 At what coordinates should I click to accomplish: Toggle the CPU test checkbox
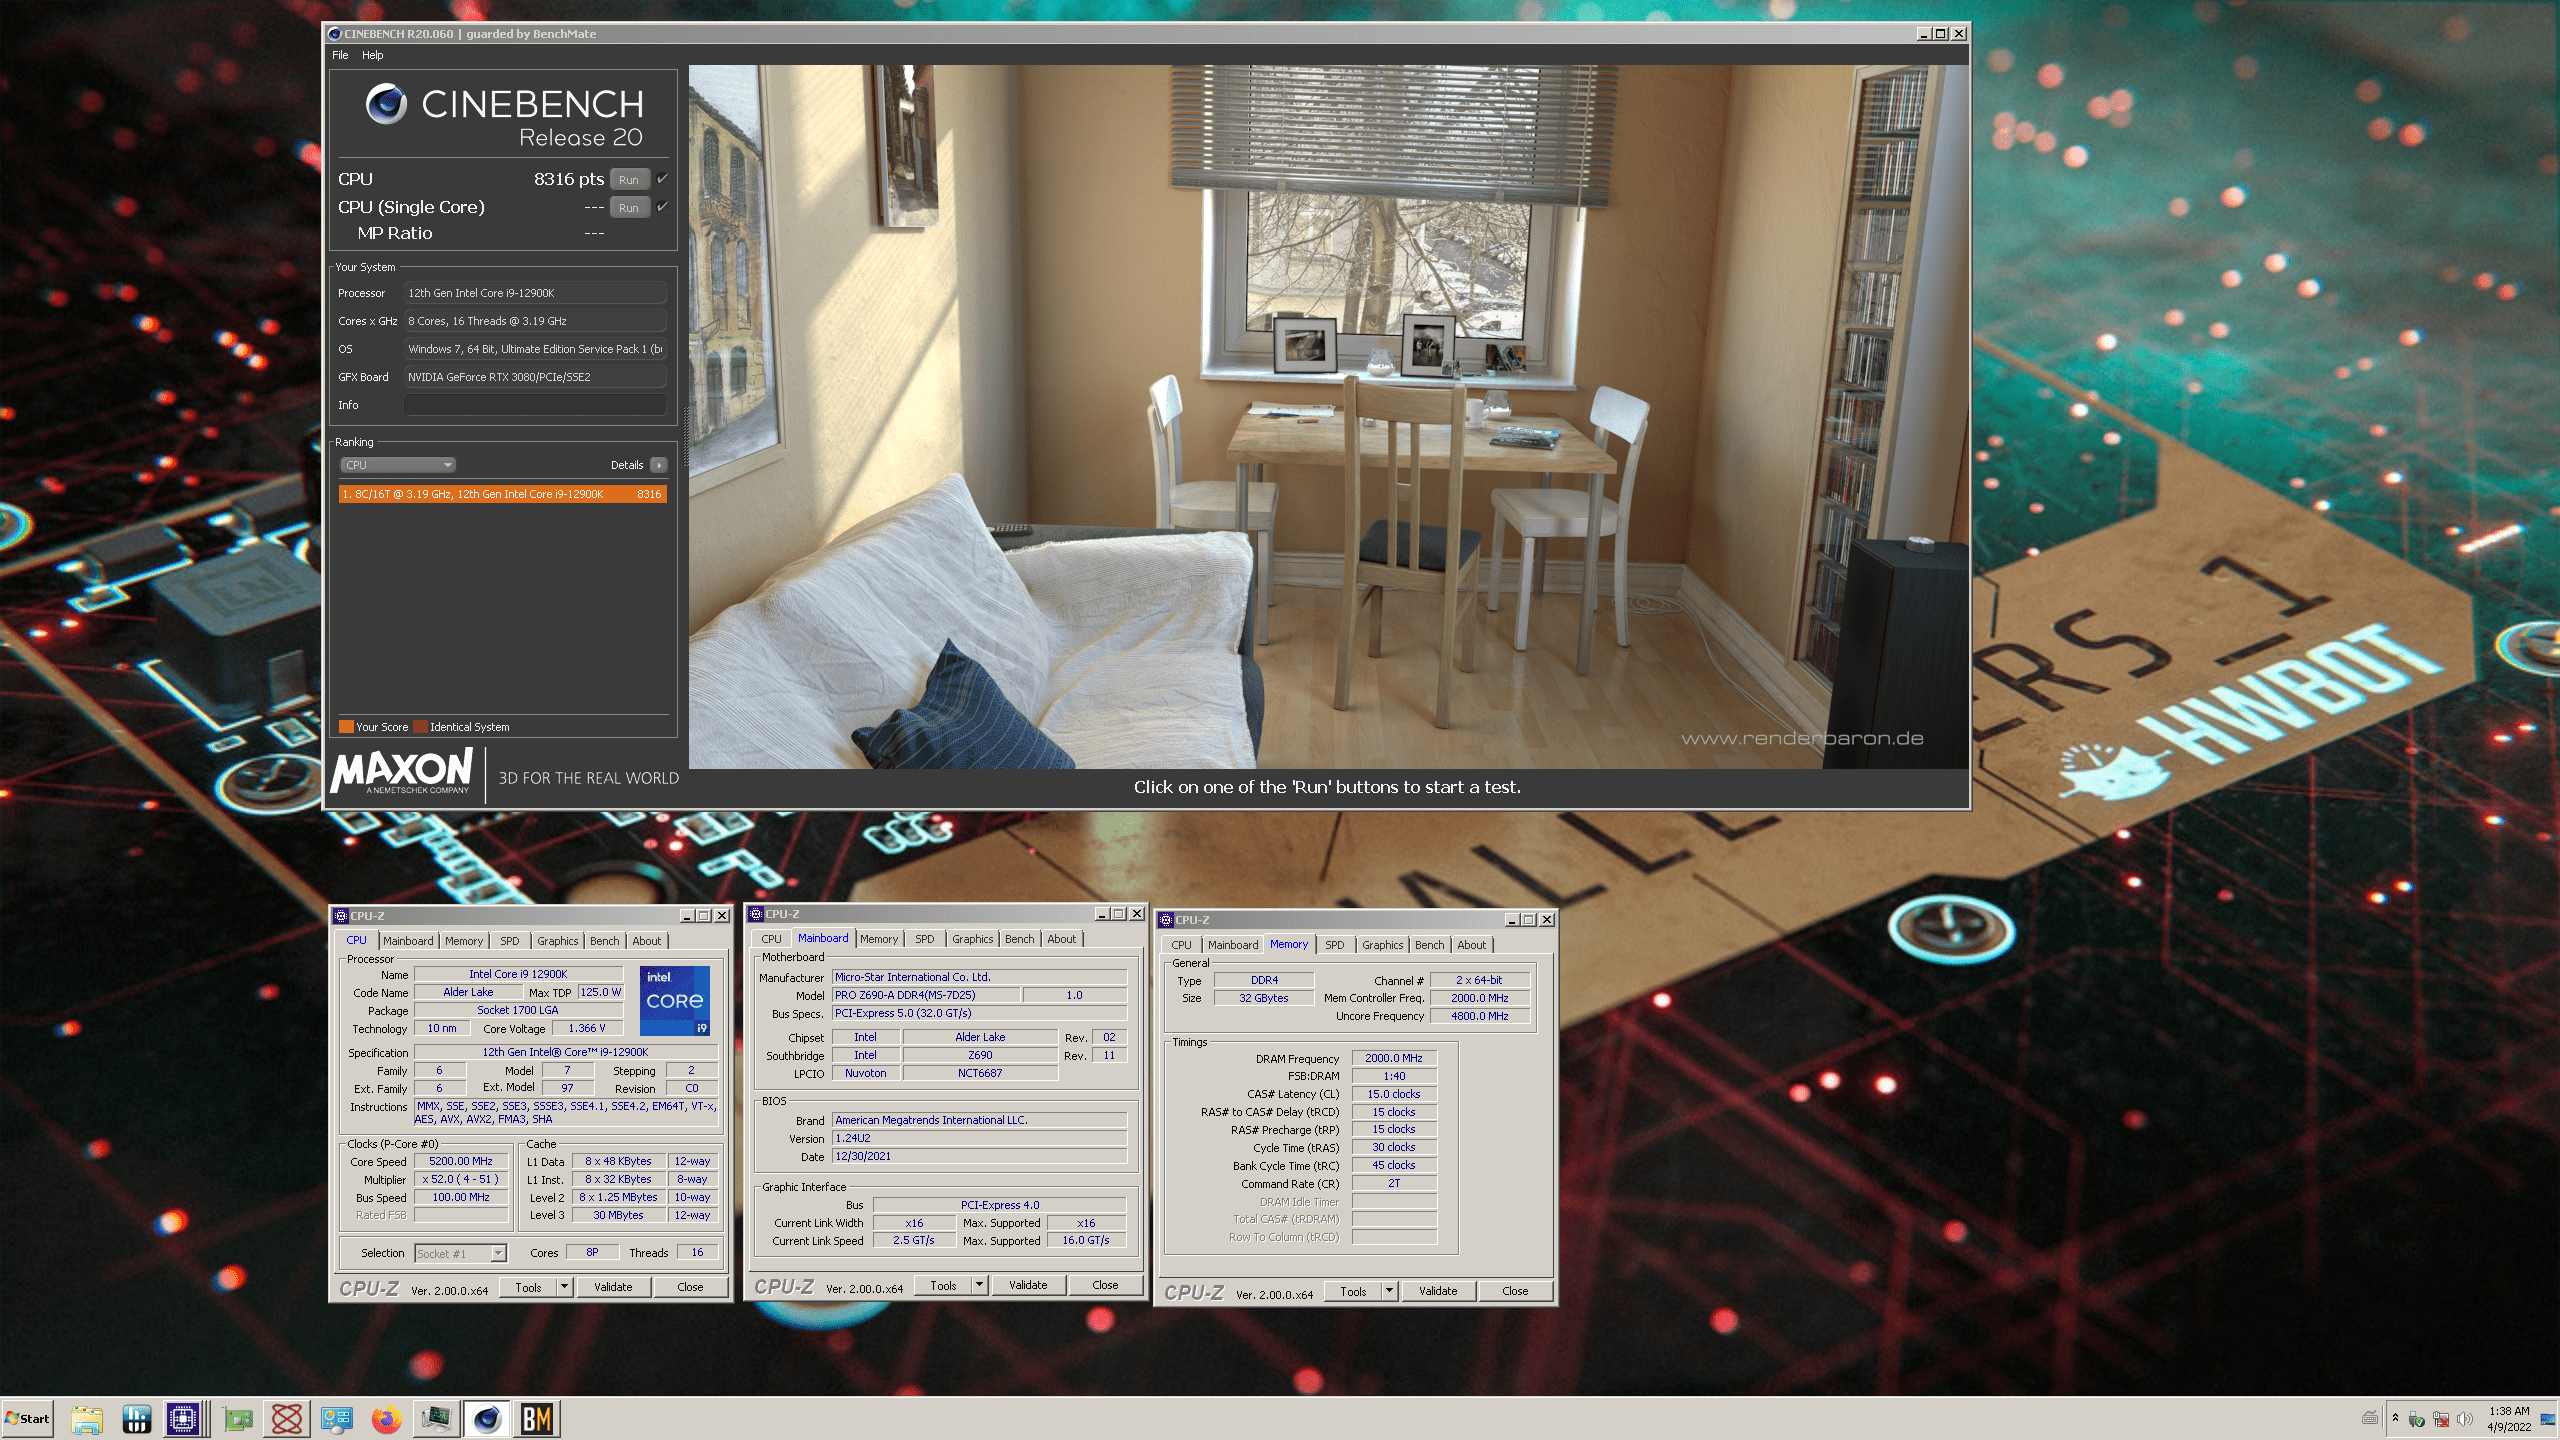click(x=662, y=179)
